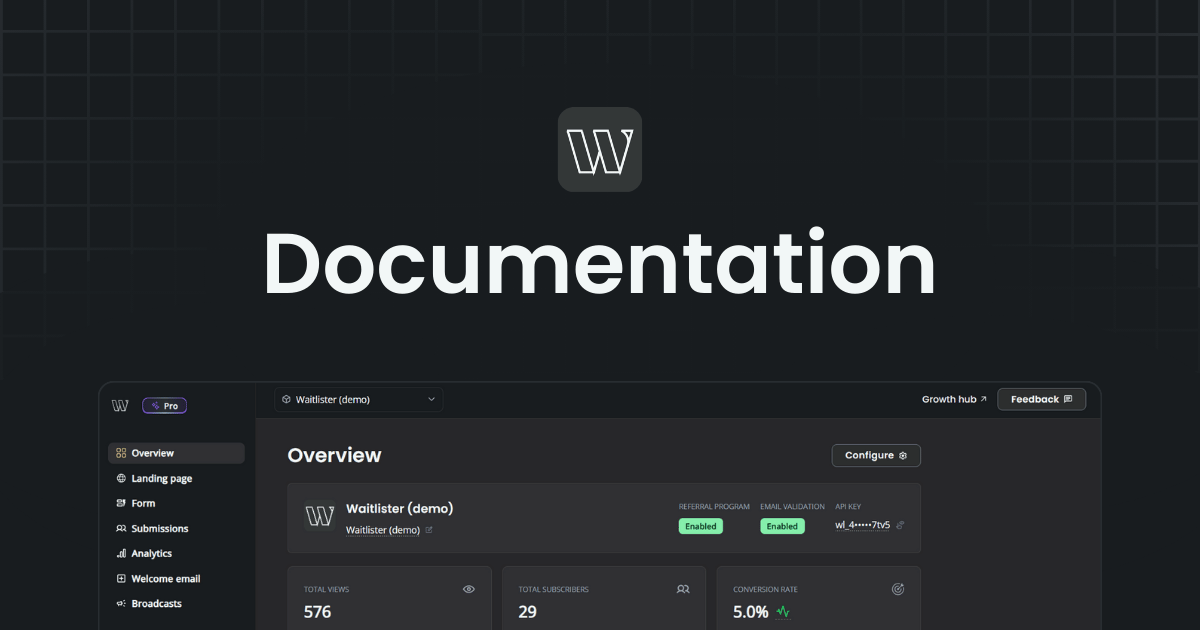This screenshot has width=1200, height=630.
Task: Select Welcome email in the sidebar
Action: coord(176,578)
